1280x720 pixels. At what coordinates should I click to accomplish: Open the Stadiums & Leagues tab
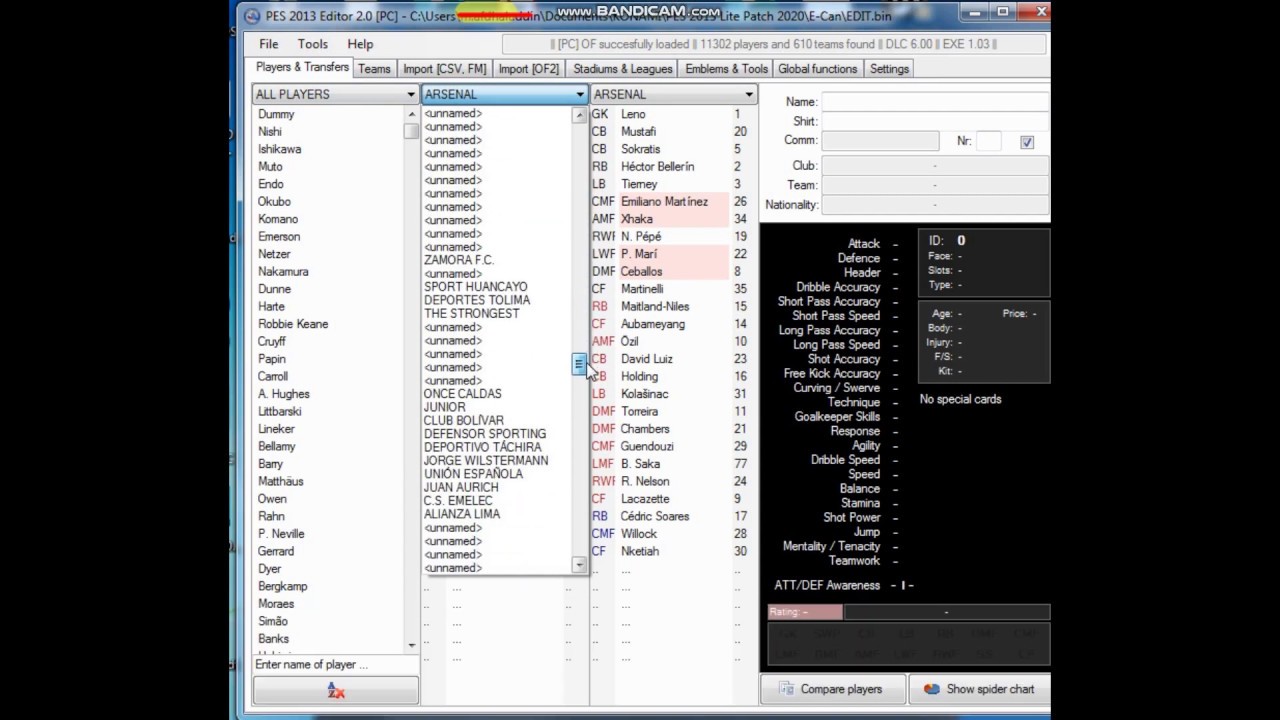point(622,69)
